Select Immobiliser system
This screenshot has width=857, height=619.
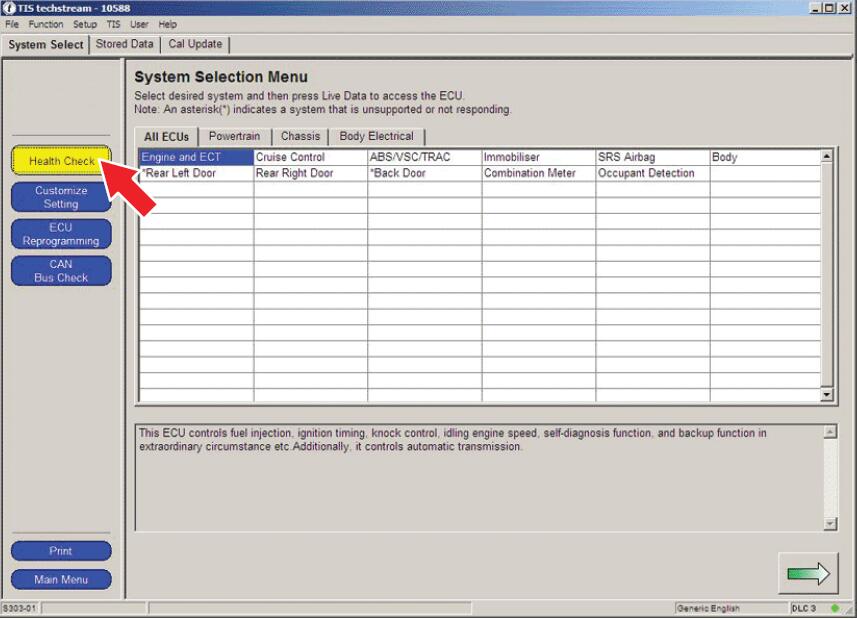pos(539,157)
